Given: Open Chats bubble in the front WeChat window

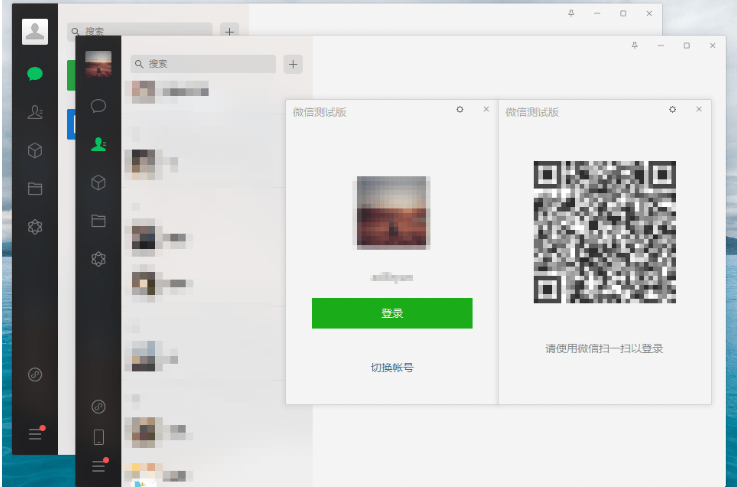Looking at the screenshot, I should tap(98, 106).
